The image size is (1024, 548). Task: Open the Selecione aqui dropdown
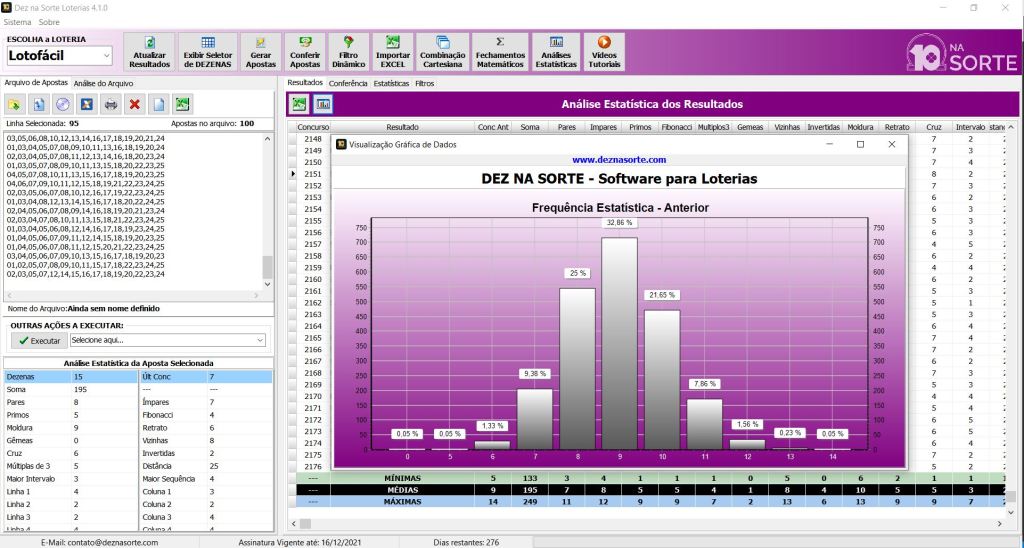point(168,340)
